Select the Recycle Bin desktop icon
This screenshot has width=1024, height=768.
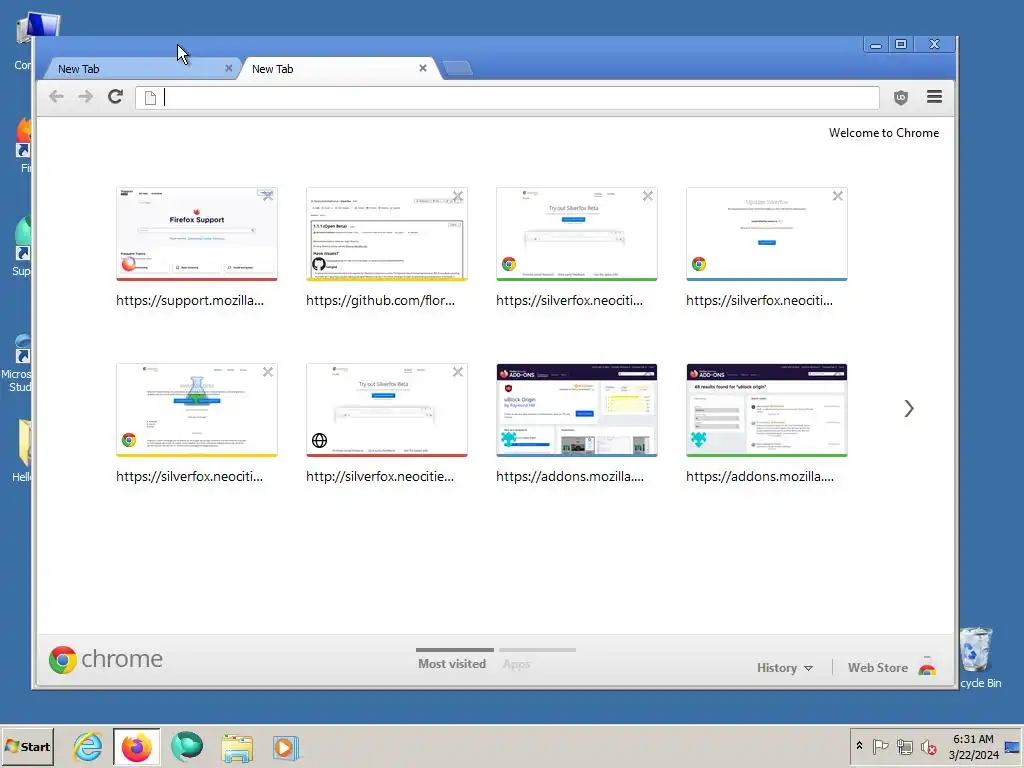point(980,658)
